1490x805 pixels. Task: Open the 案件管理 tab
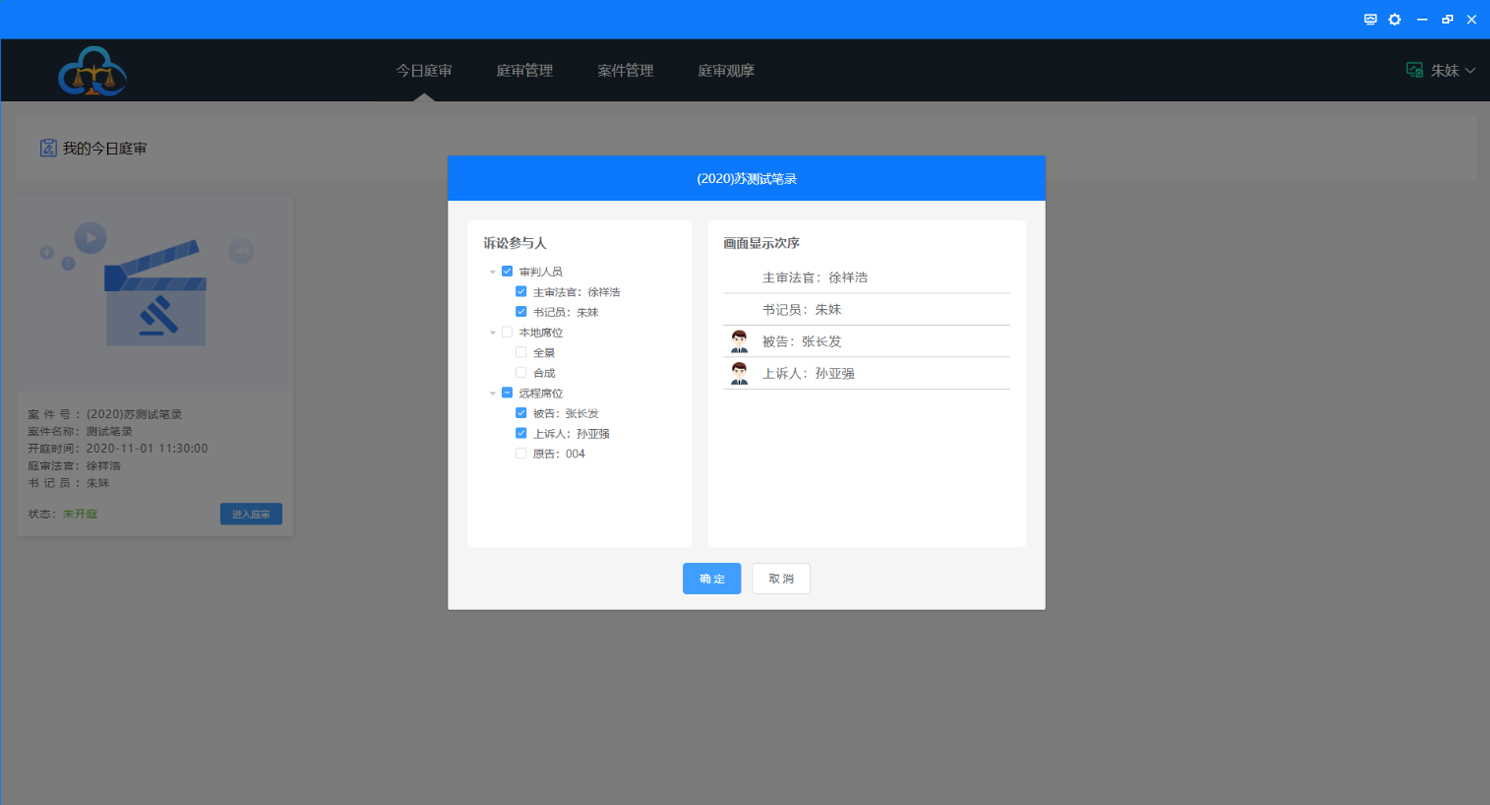(625, 71)
